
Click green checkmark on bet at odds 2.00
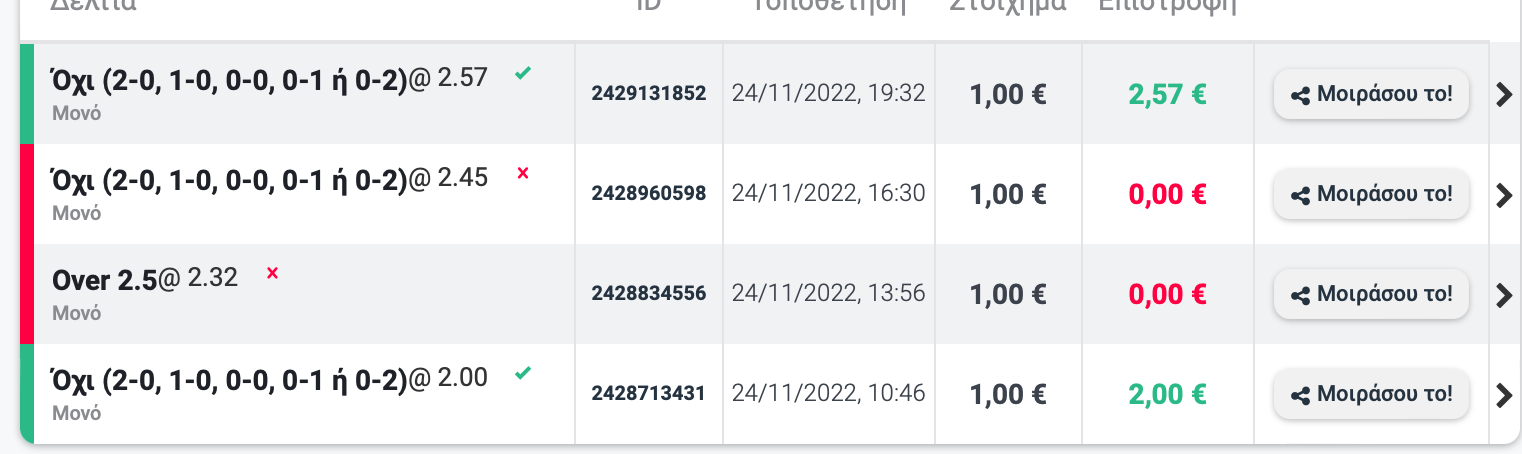tap(522, 373)
